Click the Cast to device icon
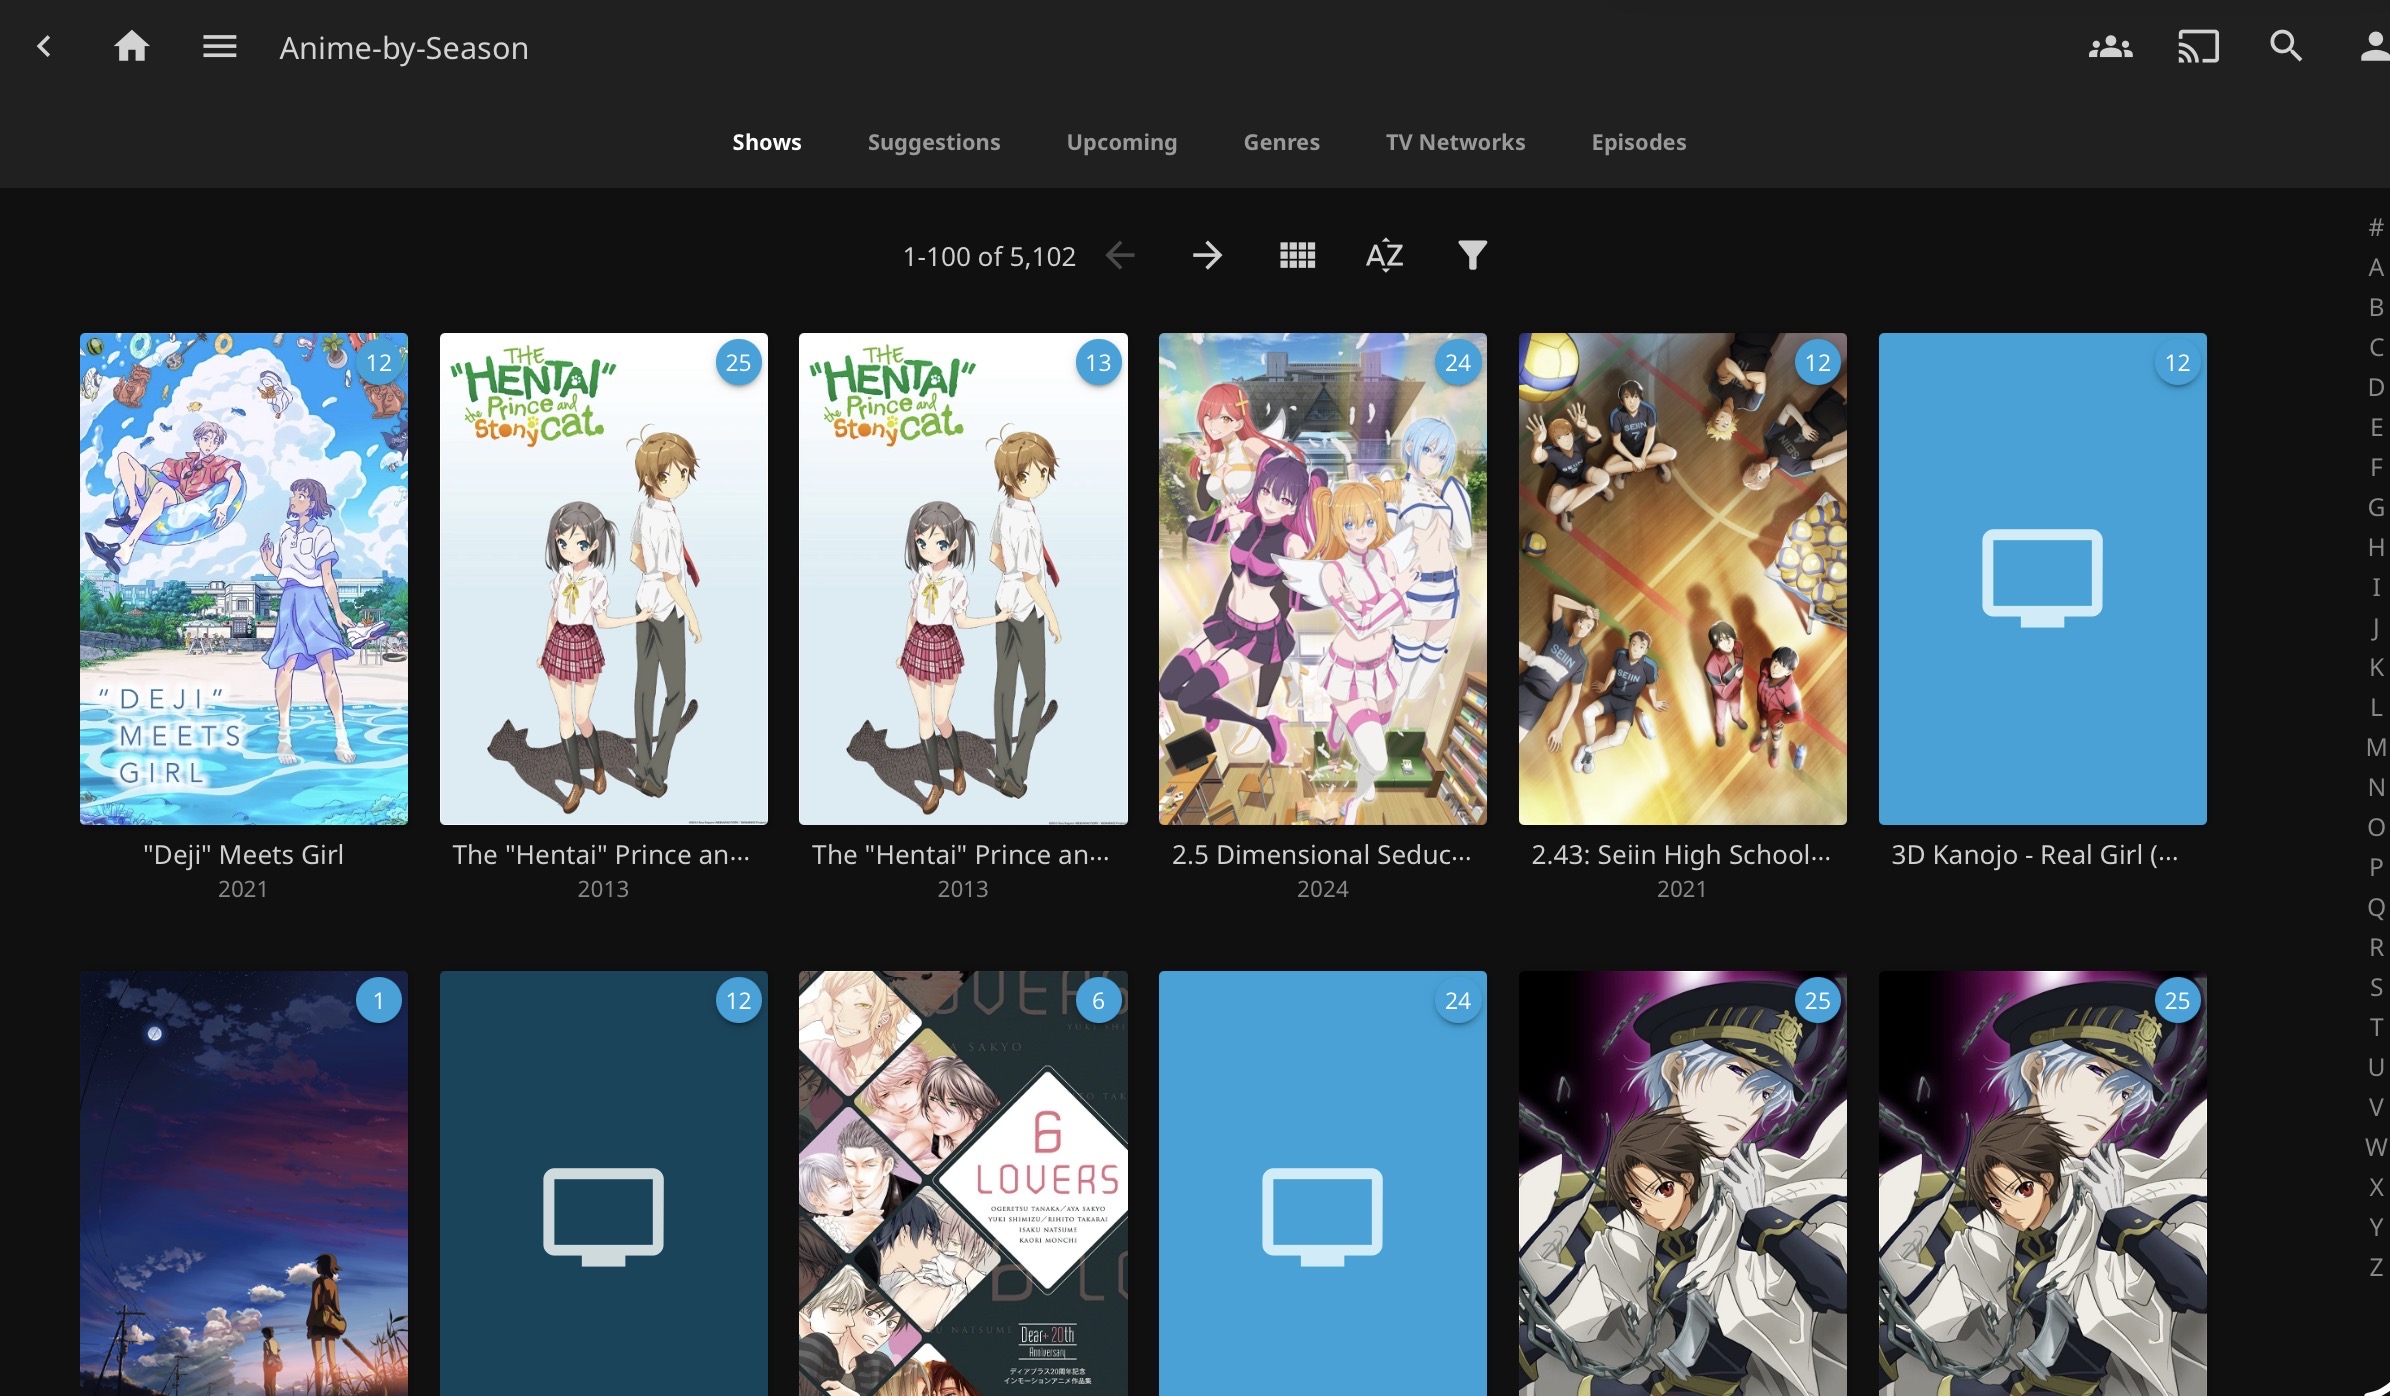The height and width of the screenshot is (1396, 2390). click(x=2198, y=47)
